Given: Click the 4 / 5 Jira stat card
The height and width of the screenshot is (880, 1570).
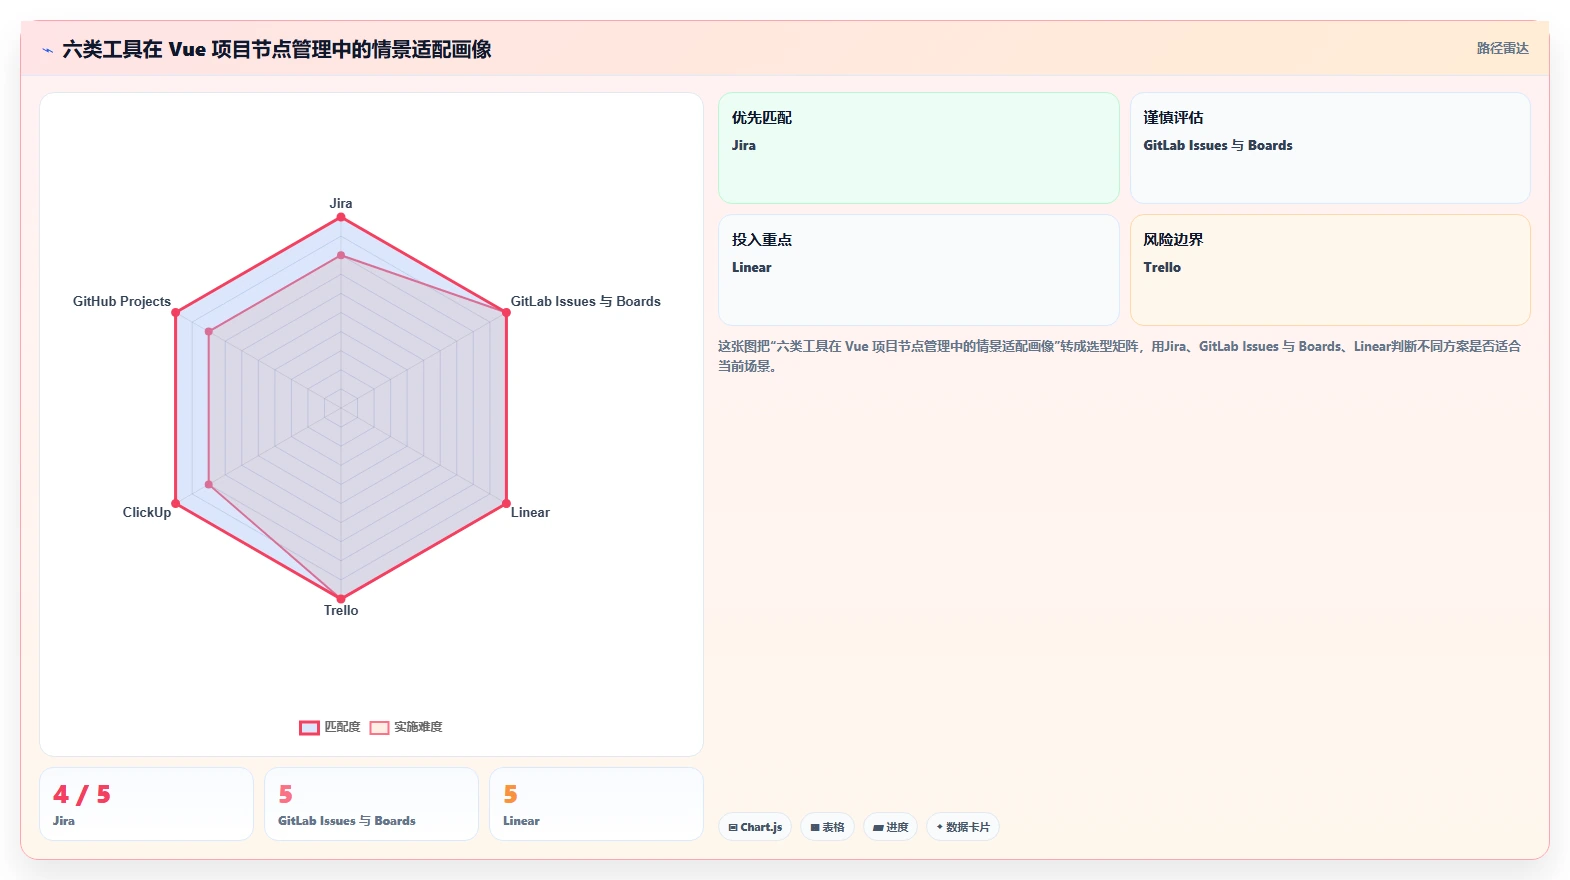Looking at the screenshot, I should [x=146, y=804].
